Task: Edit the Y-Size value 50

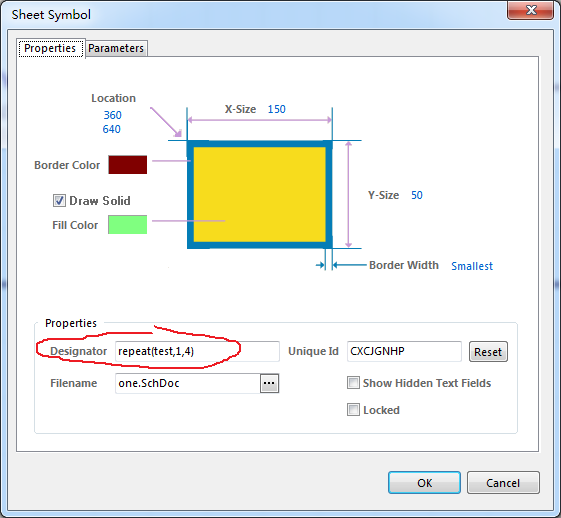Action: coord(417,195)
